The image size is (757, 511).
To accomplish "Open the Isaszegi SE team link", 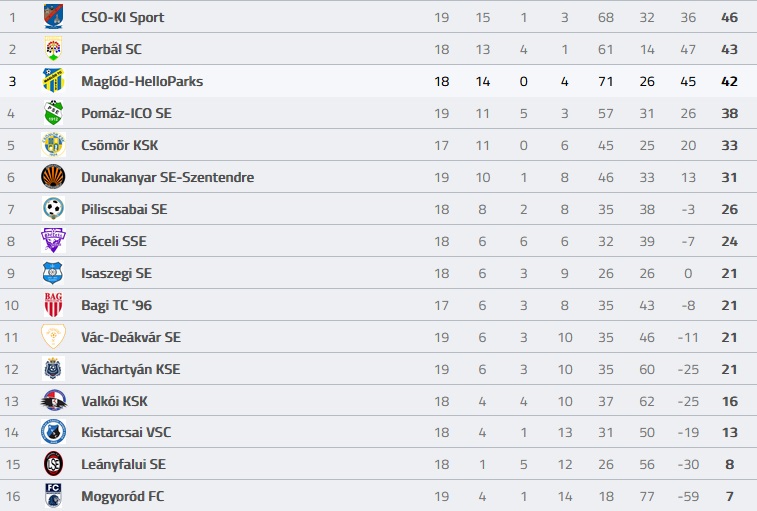I will click(x=116, y=273).
